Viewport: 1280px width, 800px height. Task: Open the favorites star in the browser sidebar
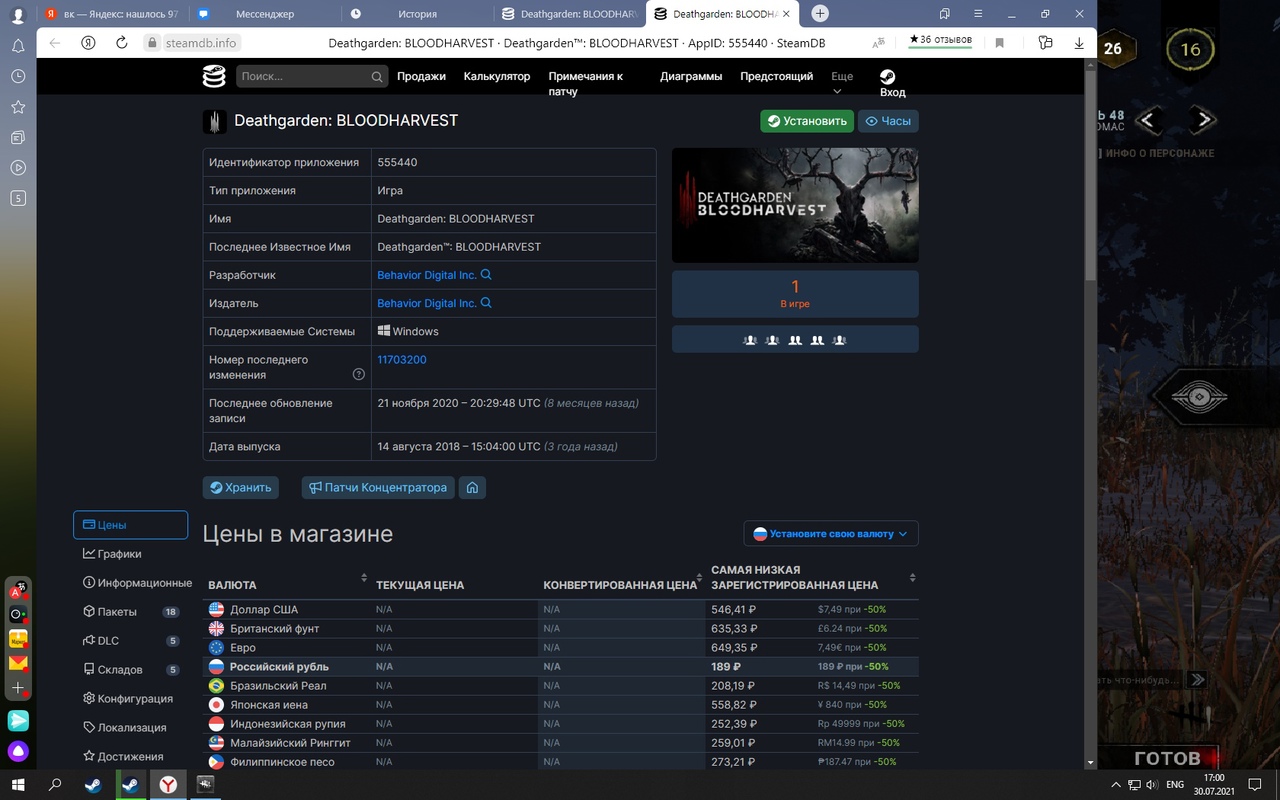(x=18, y=107)
